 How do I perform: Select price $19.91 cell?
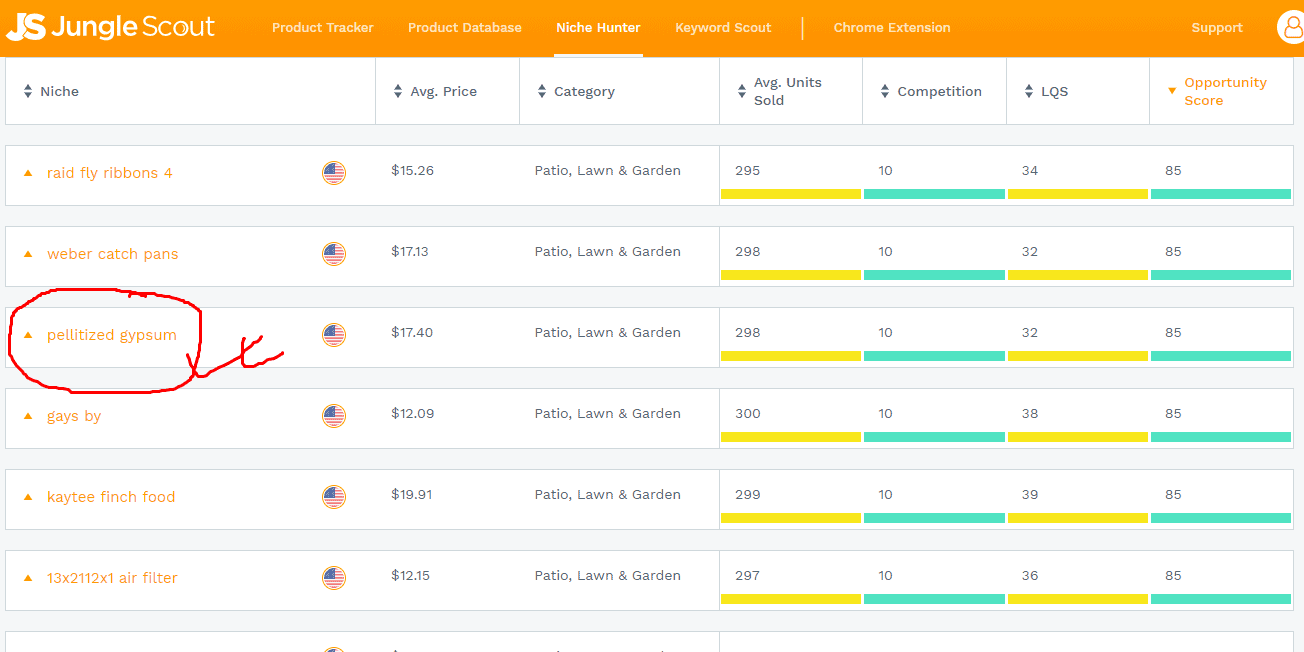tap(412, 495)
